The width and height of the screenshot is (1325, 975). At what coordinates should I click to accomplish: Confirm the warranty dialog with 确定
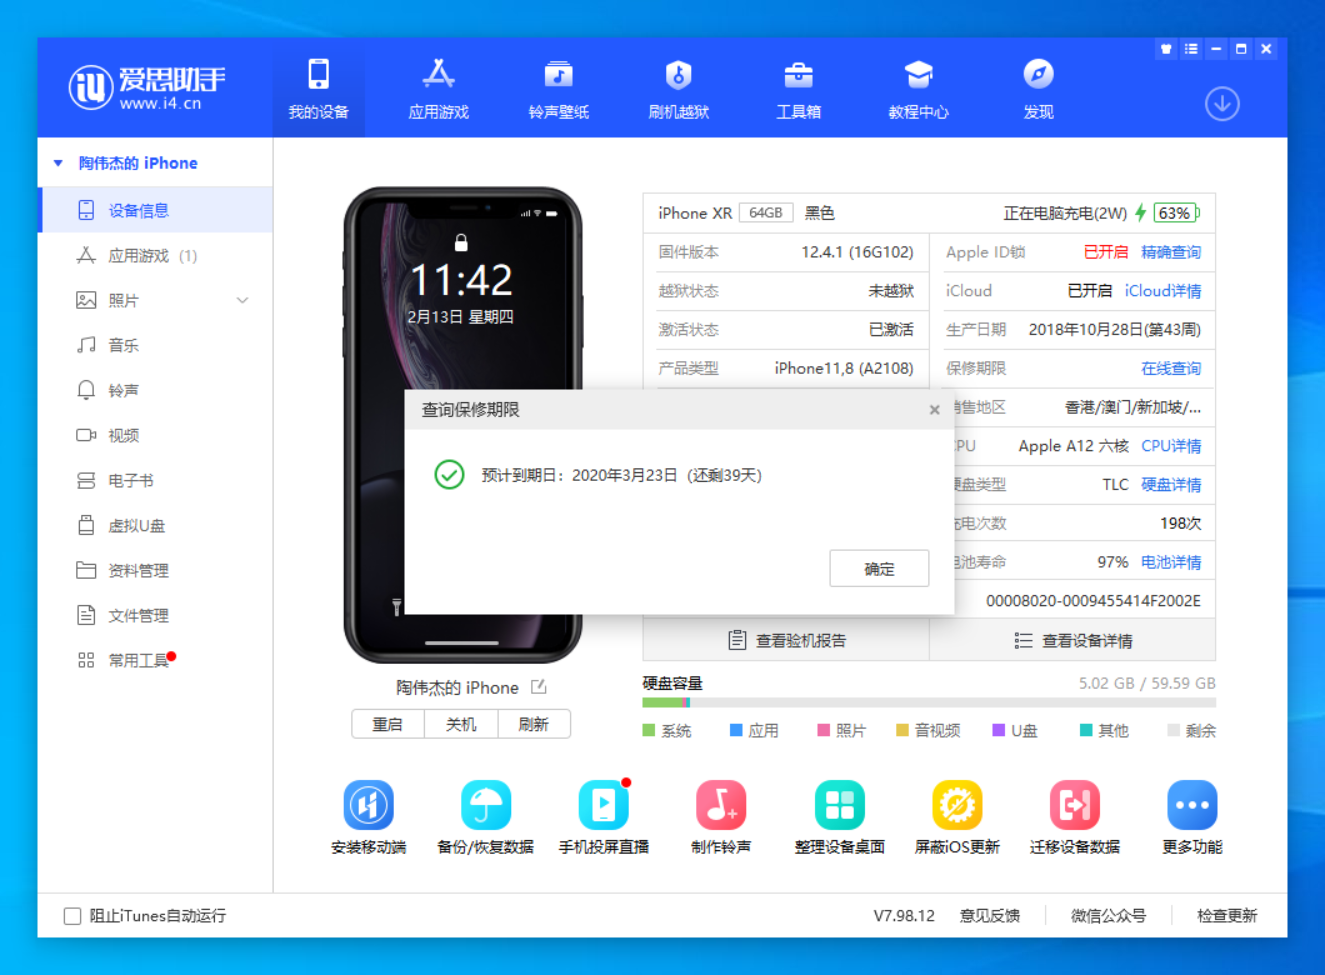click(x=879, y=569)
